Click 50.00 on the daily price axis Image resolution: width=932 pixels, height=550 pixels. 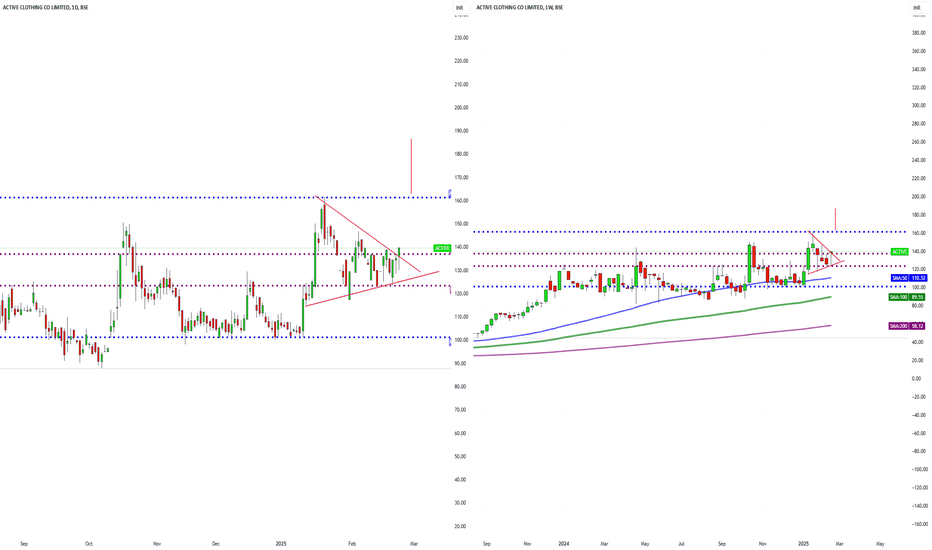(460, 457)
